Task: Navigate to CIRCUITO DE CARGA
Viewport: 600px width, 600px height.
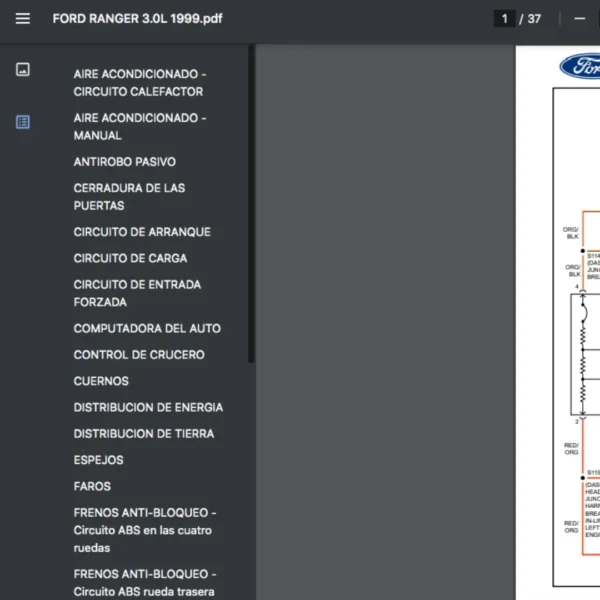Action: 130,258
